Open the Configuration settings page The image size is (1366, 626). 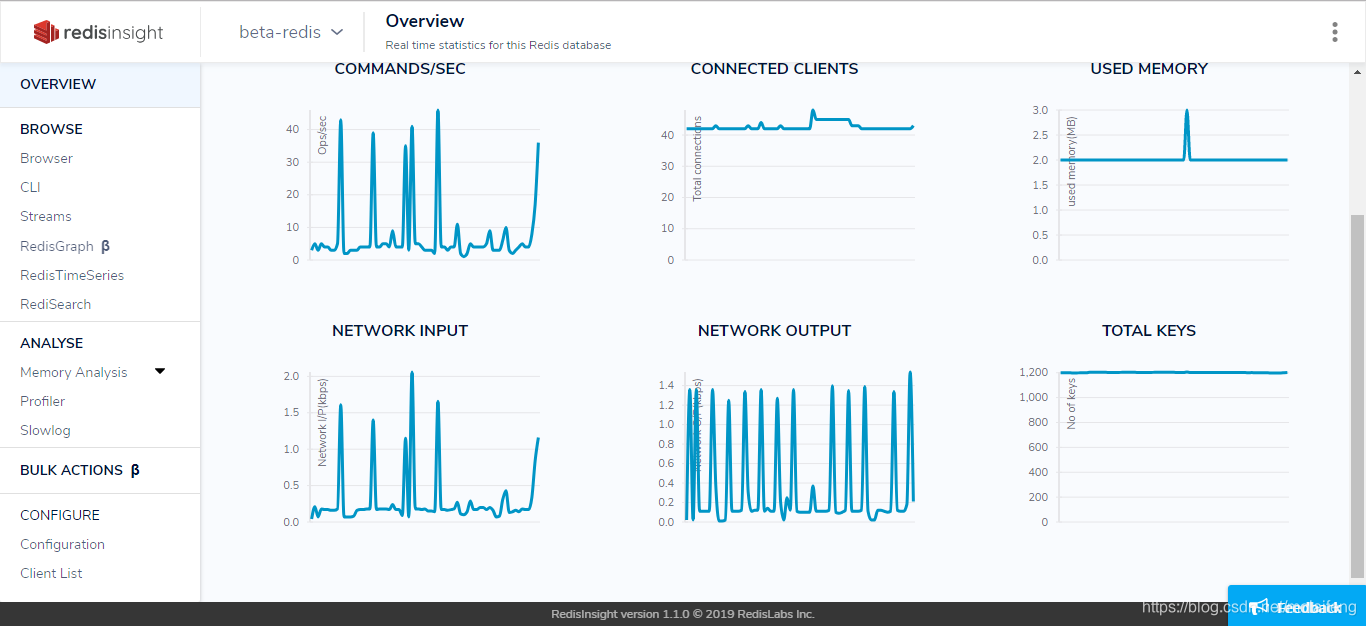[x=62, y=544]
